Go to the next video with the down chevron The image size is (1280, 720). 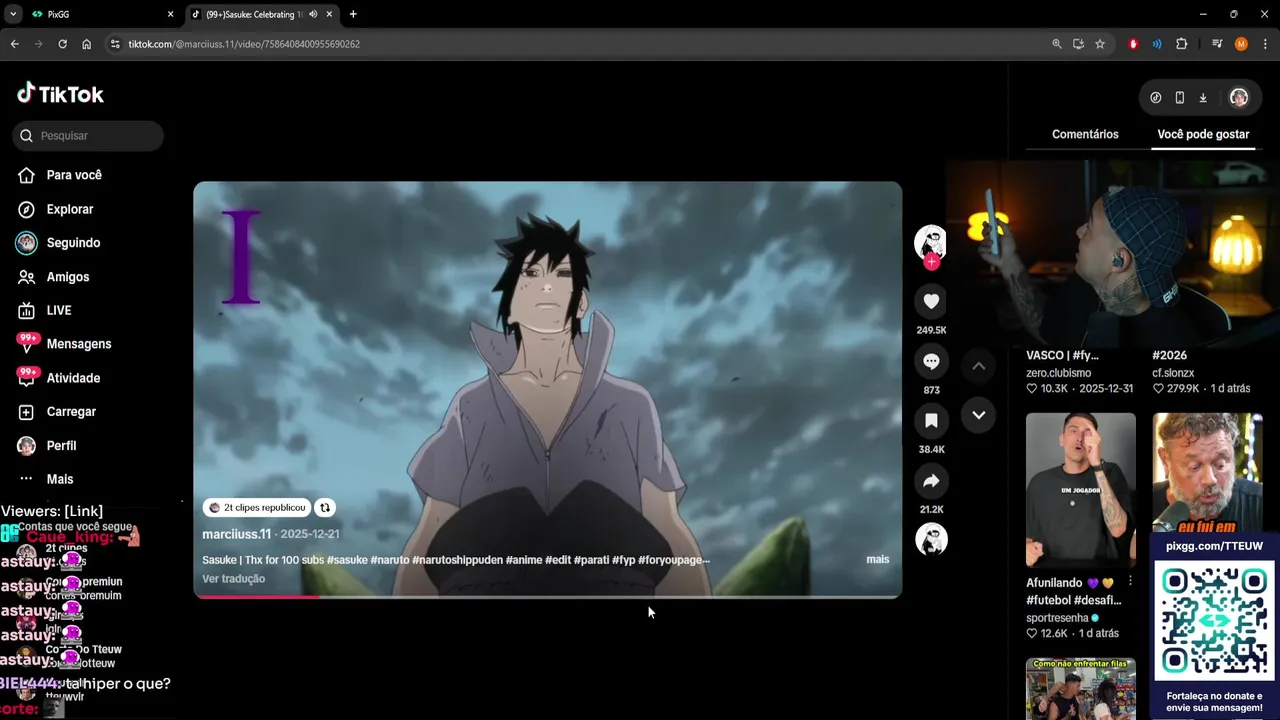coord(979,415)
